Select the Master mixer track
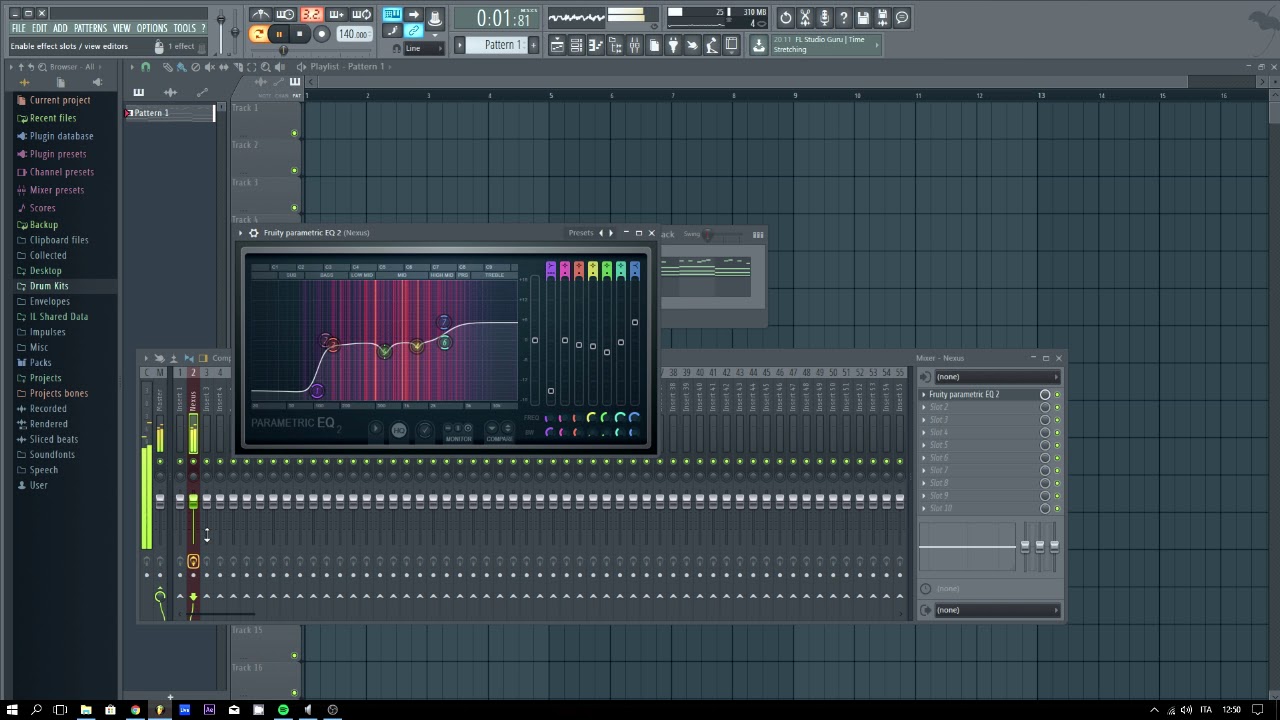 click(x=159, y=401)
